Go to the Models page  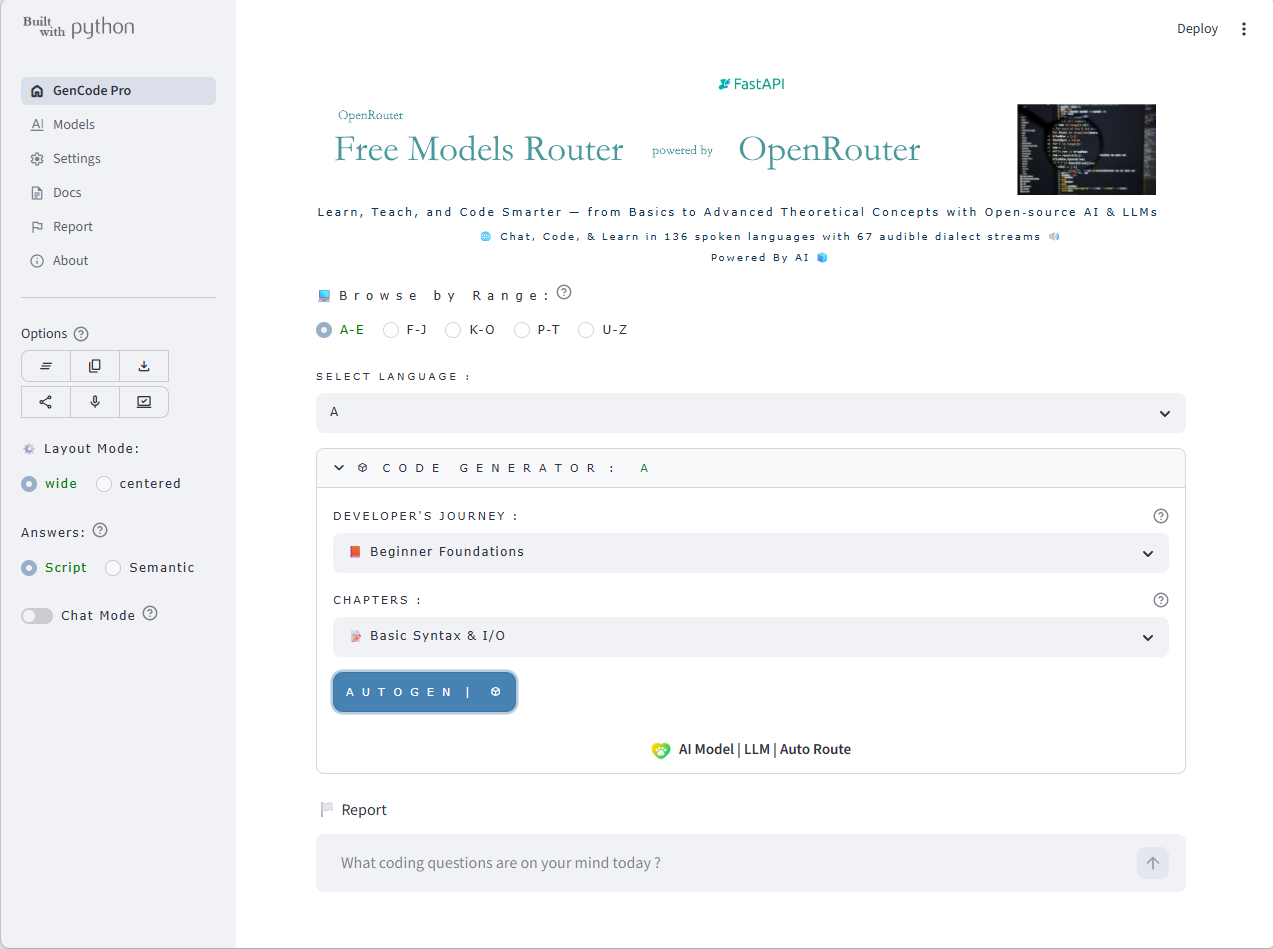[118, 125]
